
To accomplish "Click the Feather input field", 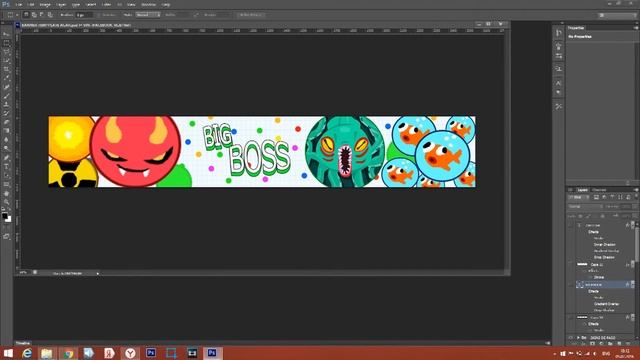I will pos(84,15).
